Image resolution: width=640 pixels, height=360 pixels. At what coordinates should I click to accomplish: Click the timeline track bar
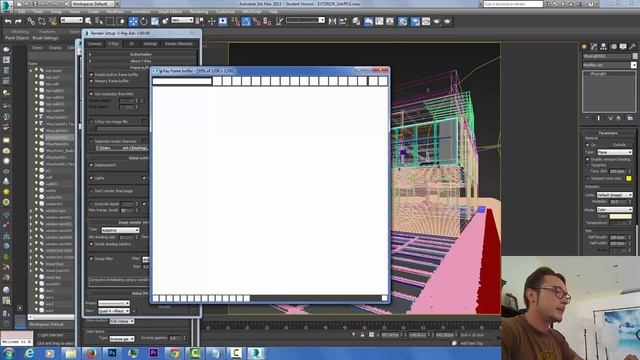pos(351,327)
